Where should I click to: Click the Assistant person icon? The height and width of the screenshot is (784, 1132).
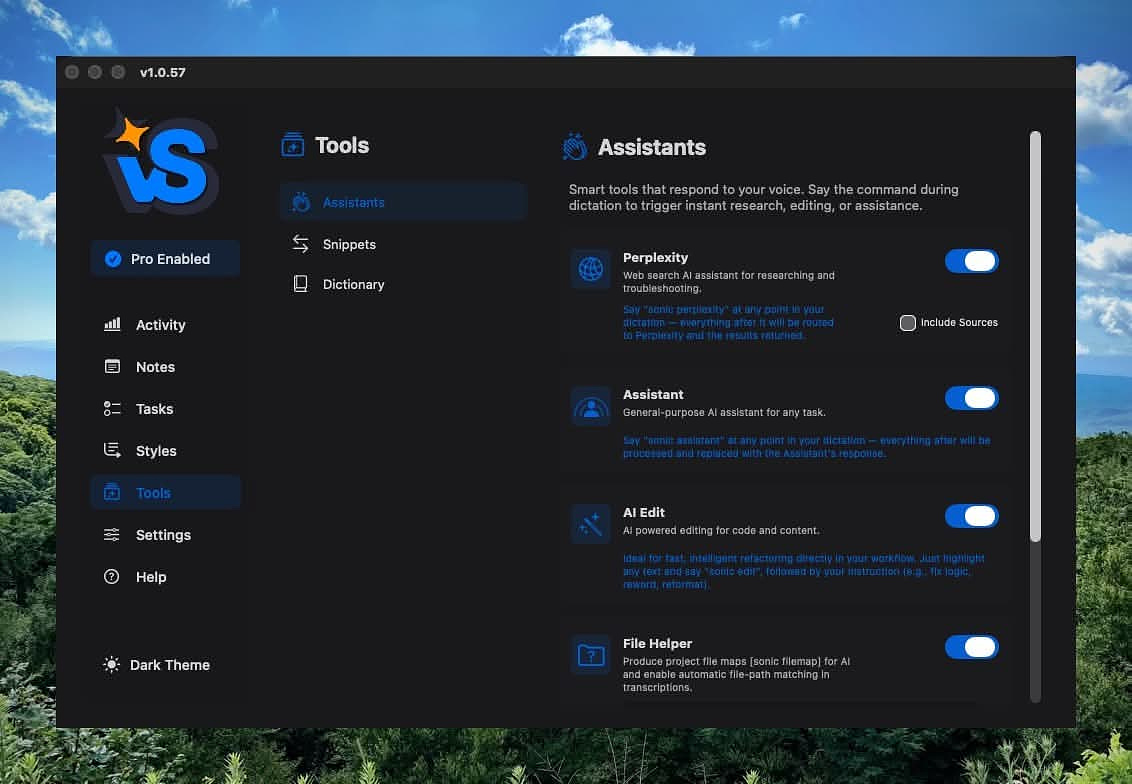(591, 407)
